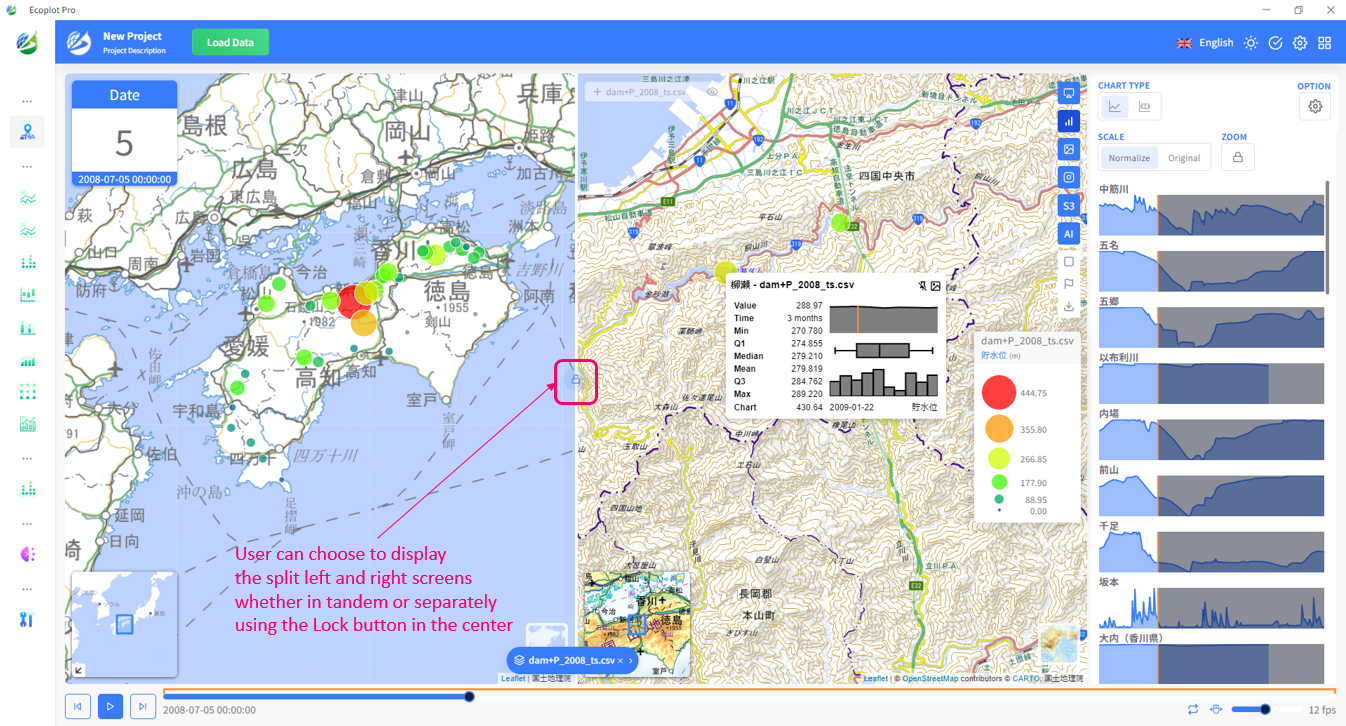Select Normalize scale option
1346x726 pixels.
point(1129,158)
